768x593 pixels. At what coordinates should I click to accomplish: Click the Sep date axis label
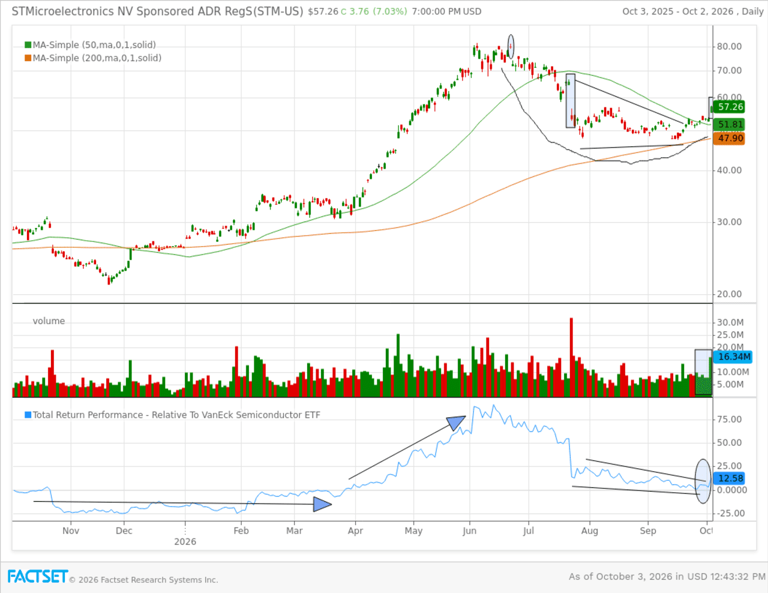(648, 531)
